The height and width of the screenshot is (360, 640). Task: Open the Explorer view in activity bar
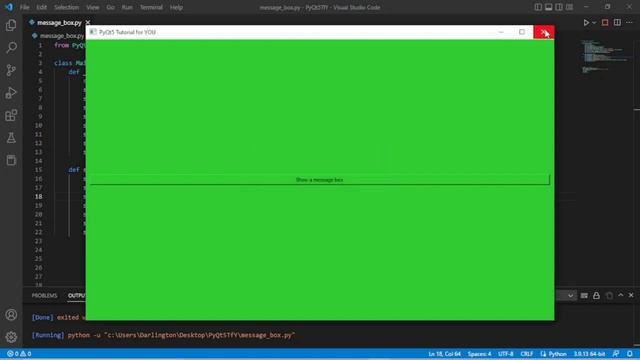point(11,25)
